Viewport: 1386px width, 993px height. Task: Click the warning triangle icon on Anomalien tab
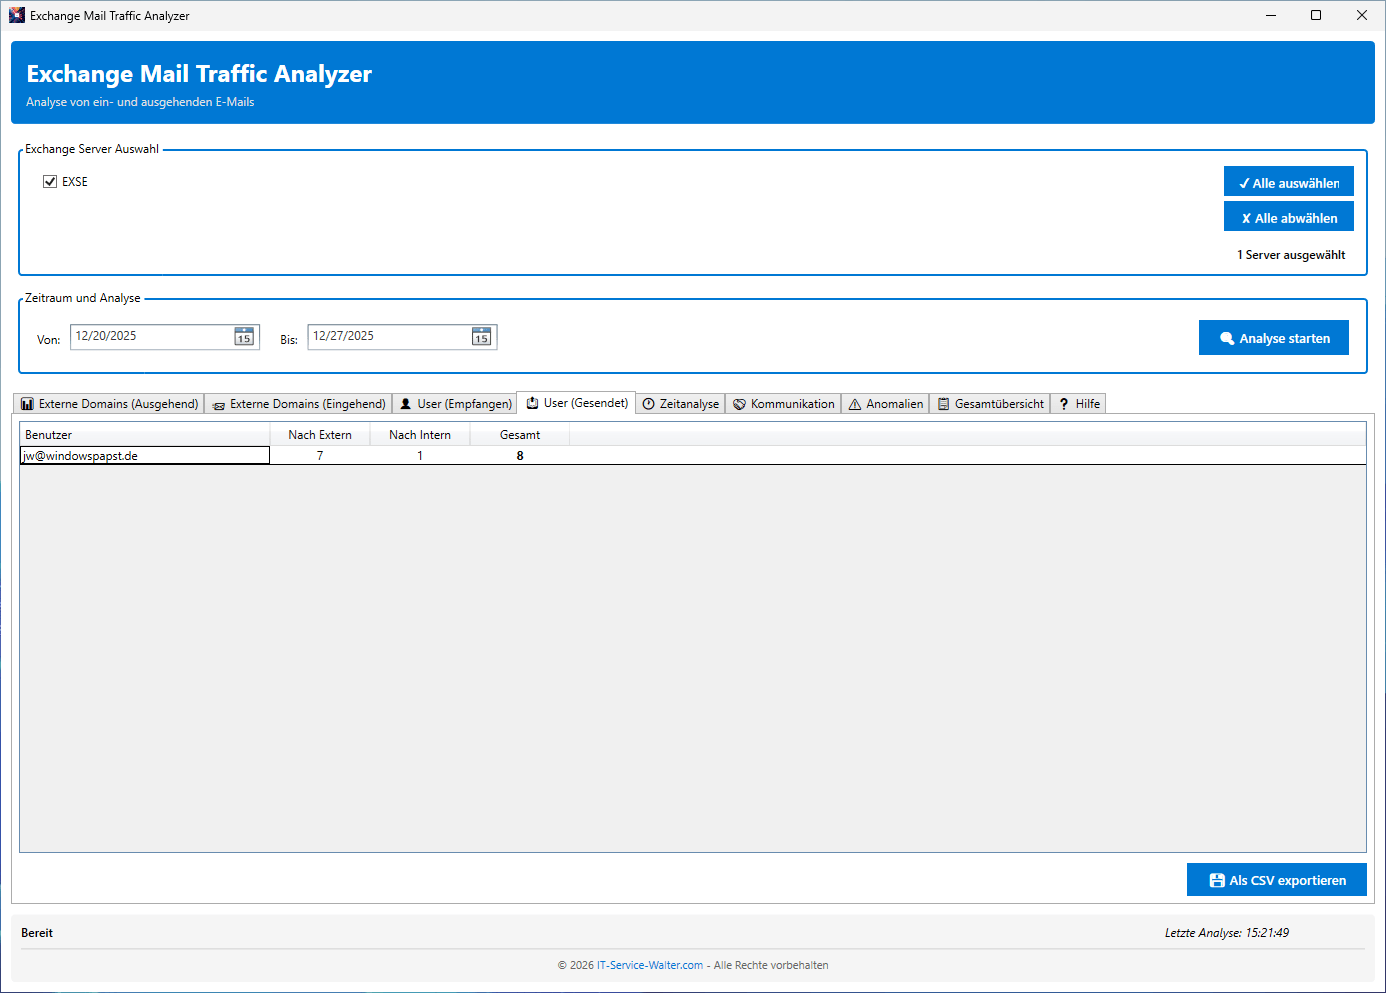pyautogui.click(x=855, y=404)
